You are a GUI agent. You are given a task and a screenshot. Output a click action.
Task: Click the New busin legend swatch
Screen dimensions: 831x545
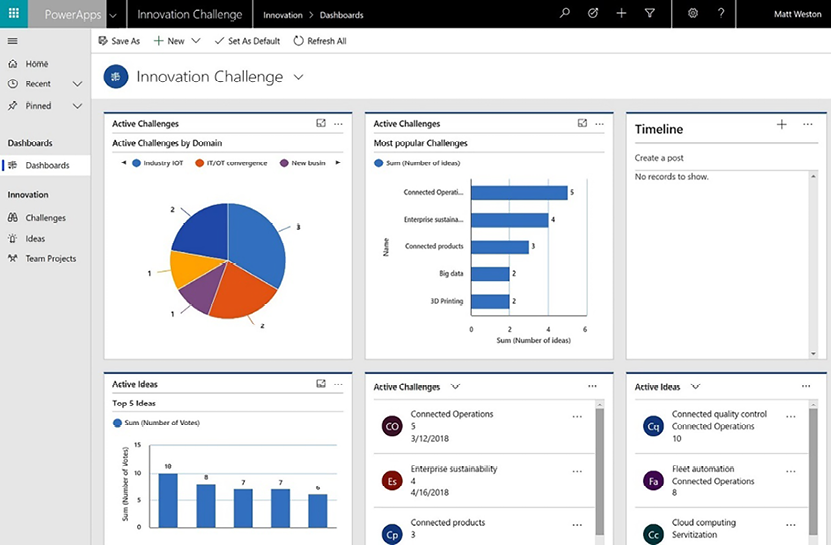284,163
